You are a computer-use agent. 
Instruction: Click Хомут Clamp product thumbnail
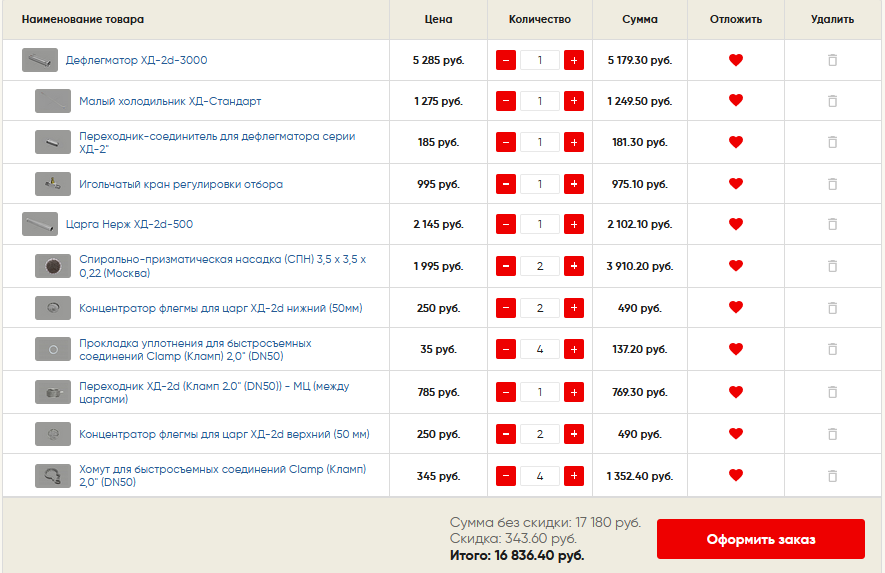53,476
